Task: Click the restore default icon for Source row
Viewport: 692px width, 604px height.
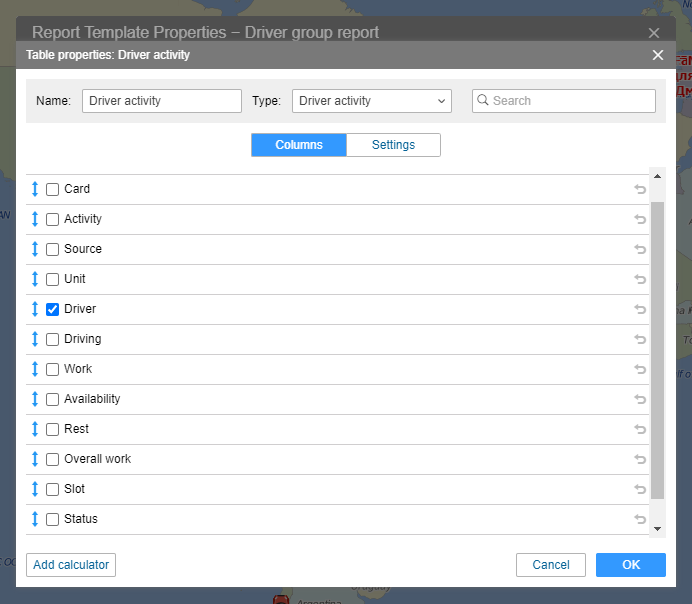Action: 640,249
